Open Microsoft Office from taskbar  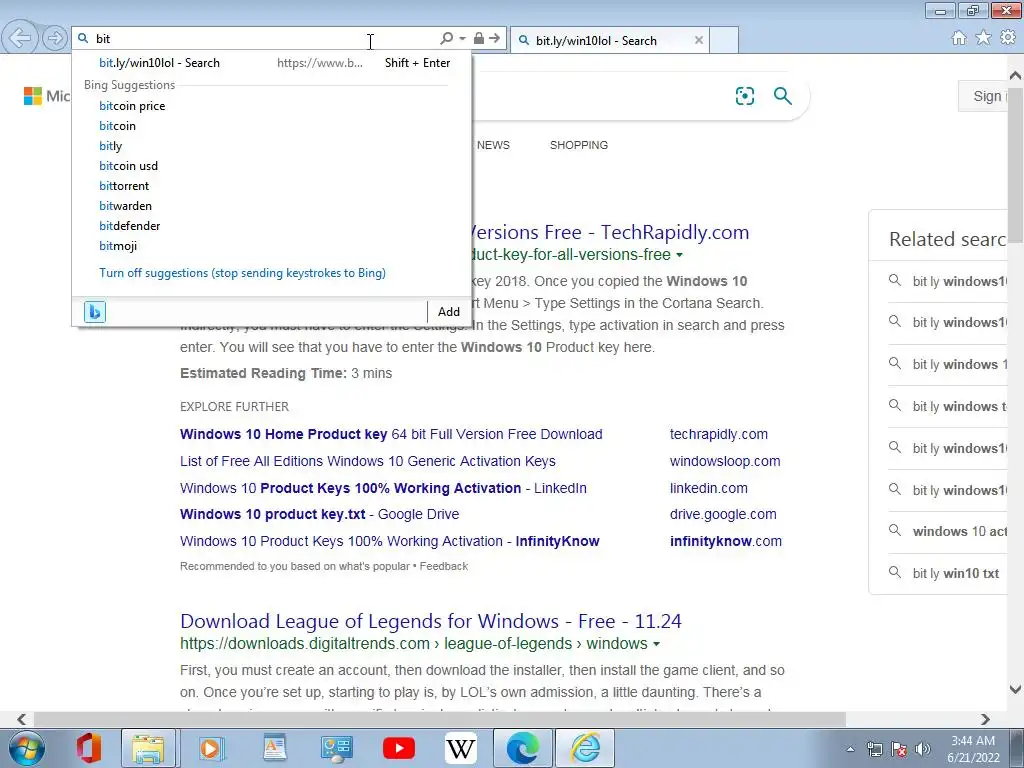click(x=88, y=748)
